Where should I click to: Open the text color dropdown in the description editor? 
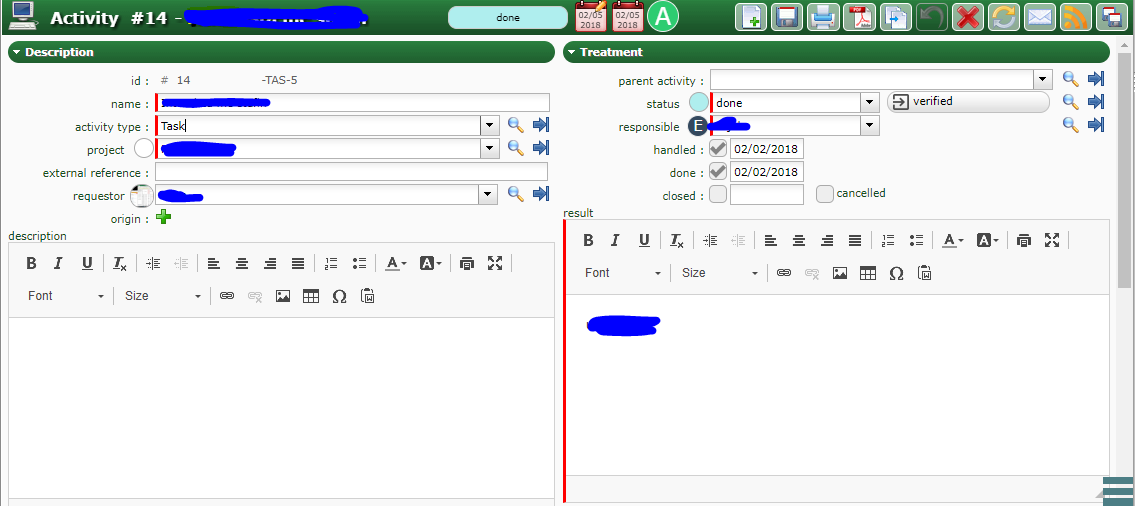click(x=395, y=263)
